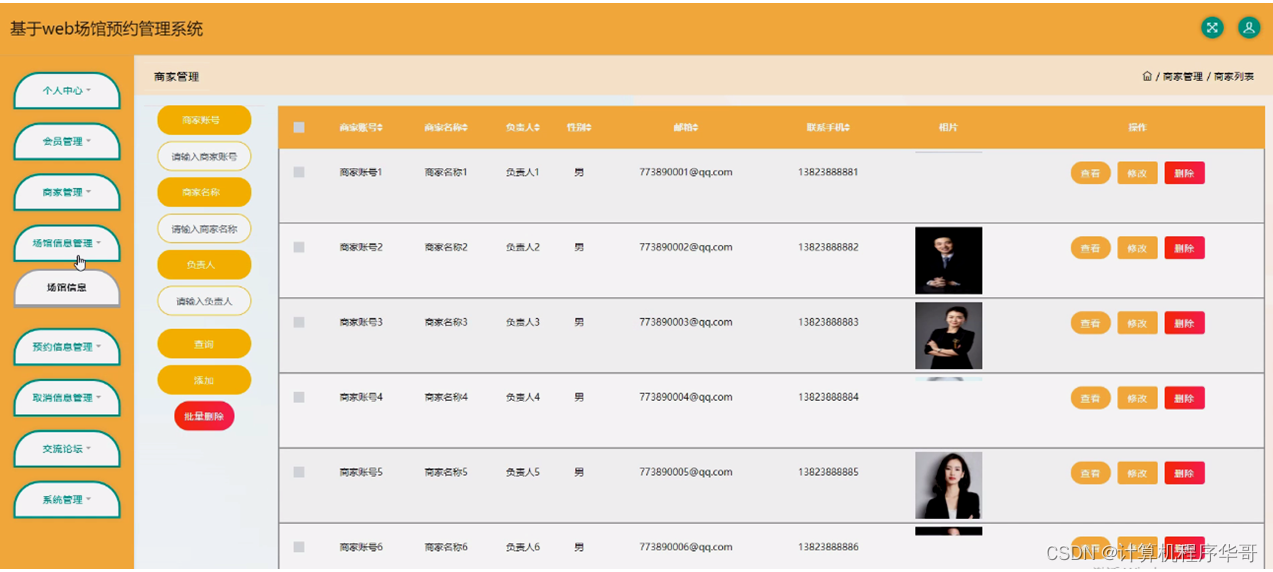Sort by 邮箱 column sort arrows
Screen dimensions: 1273x572
tap(695, 128)
